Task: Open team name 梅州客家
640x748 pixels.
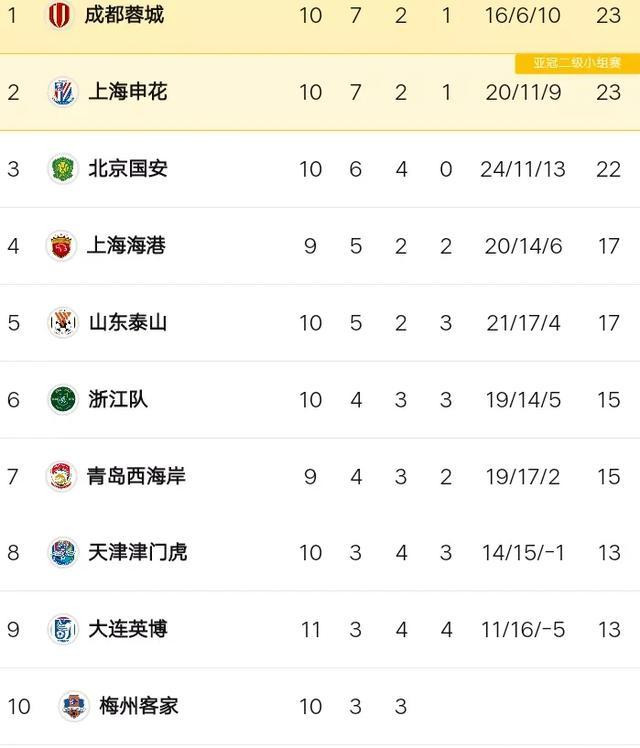Action: [138, 706]
